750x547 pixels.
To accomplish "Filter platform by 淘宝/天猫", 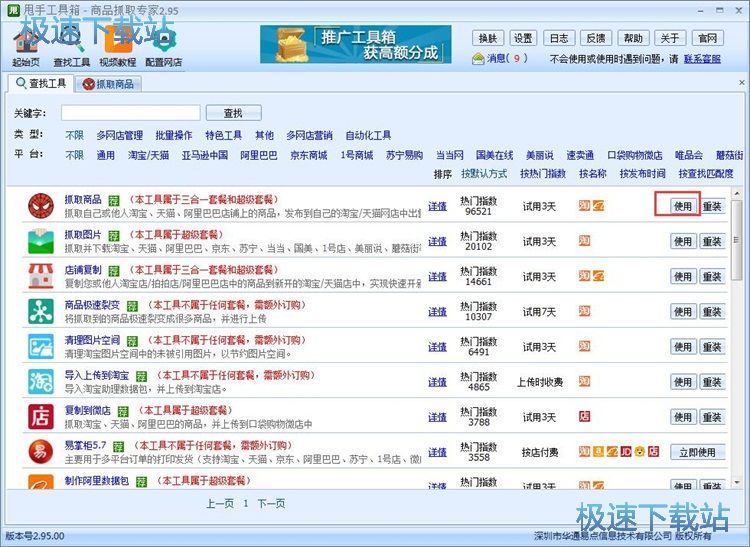I will (148, 155).
